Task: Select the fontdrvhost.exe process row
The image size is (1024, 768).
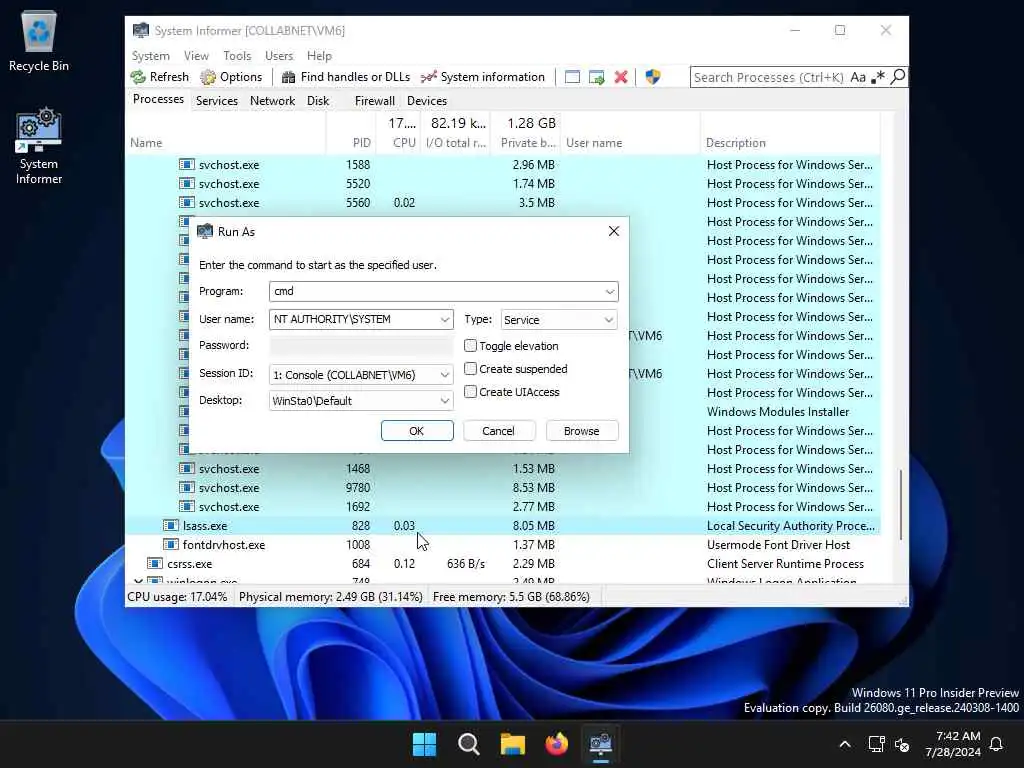Action: tap(503, 545)
